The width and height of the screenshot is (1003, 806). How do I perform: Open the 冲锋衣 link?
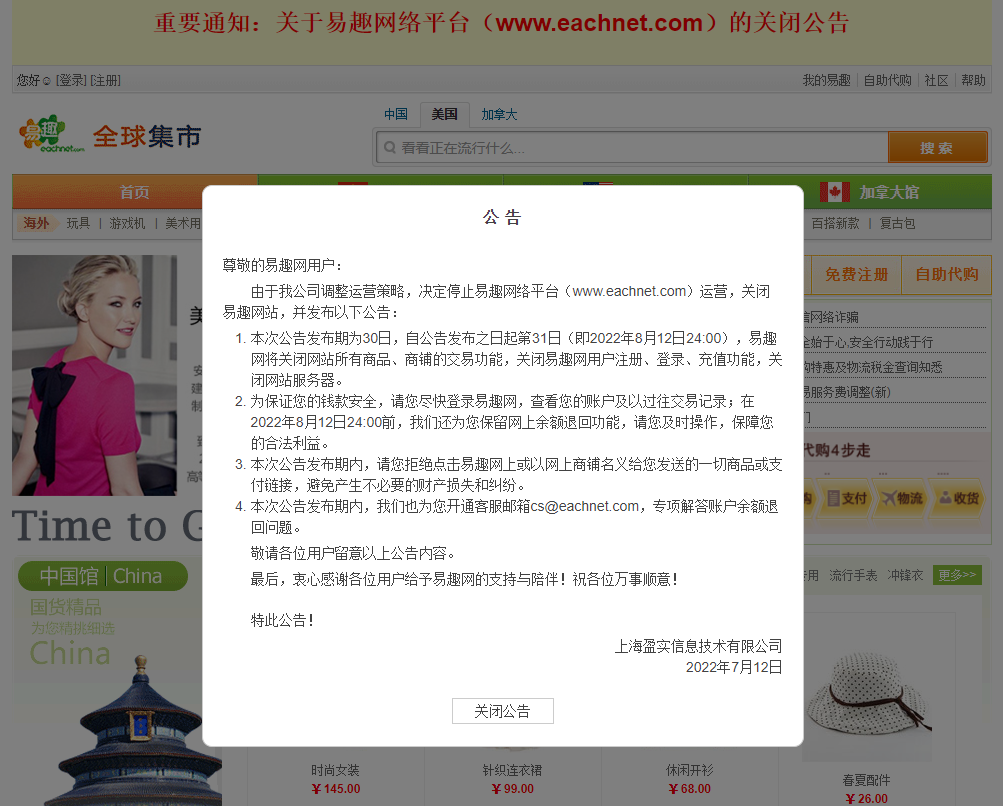pos(905,575)
